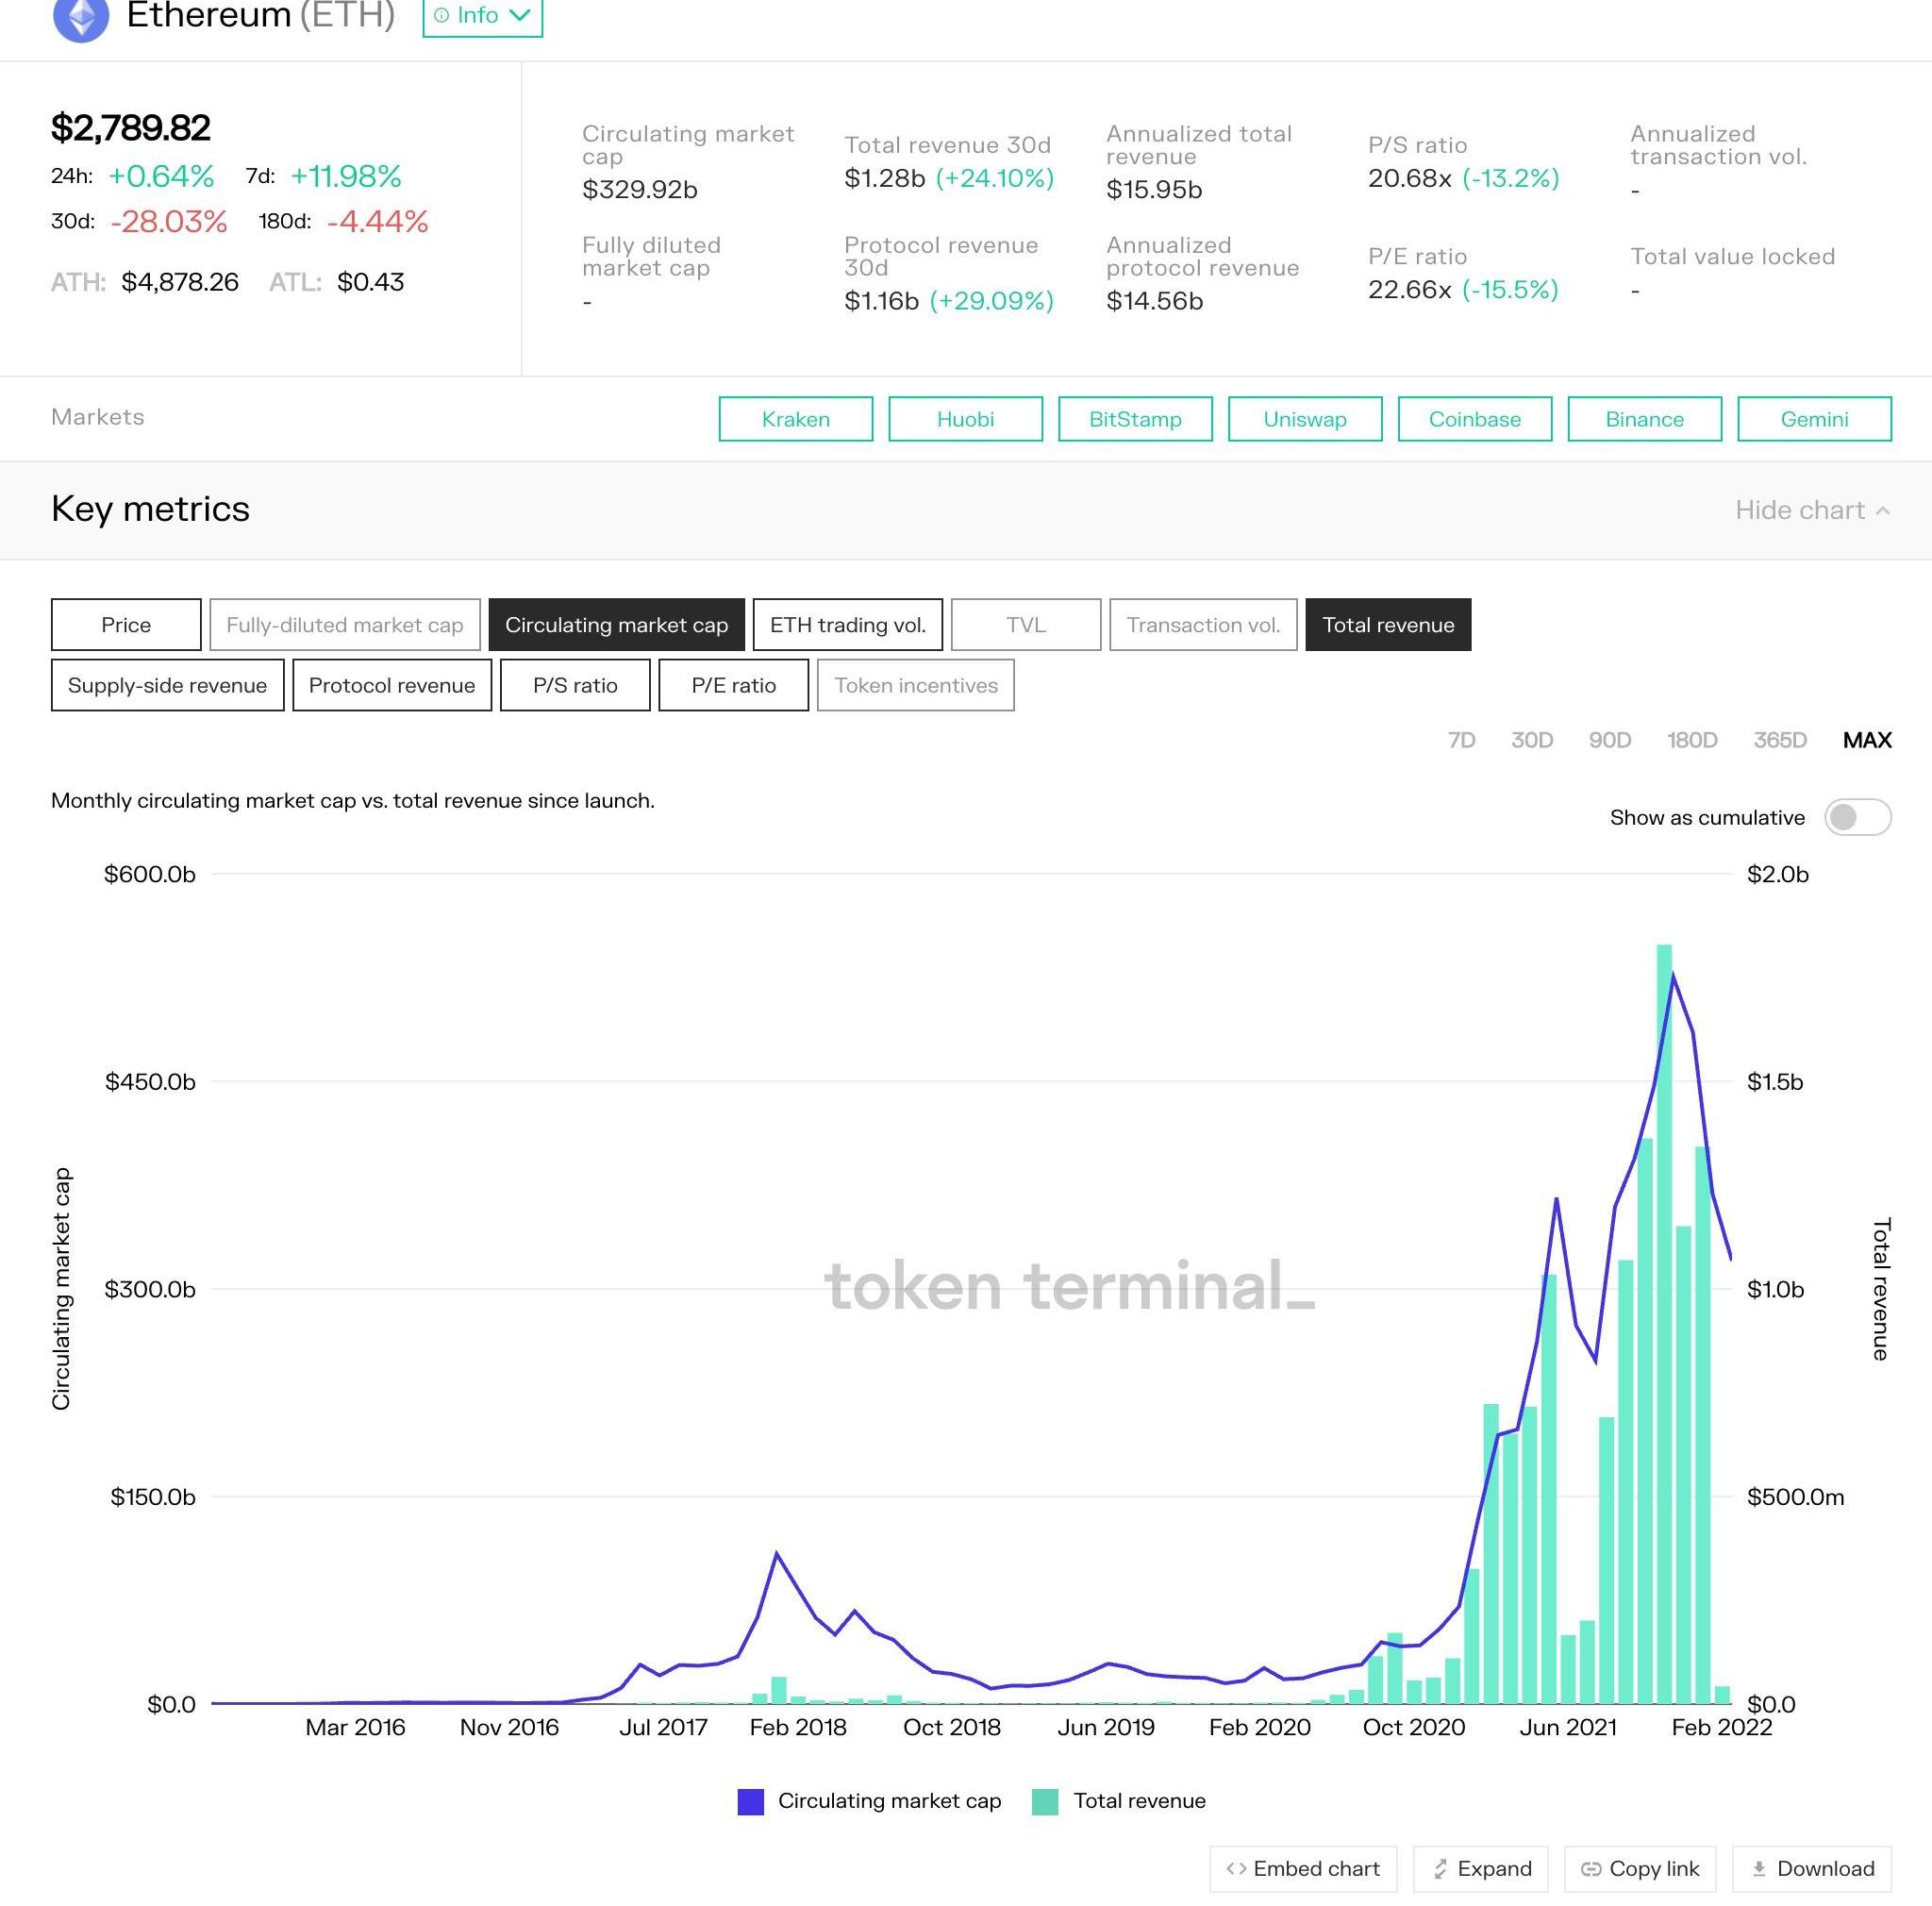Open the Kraken market link

(x=796, y=419)
